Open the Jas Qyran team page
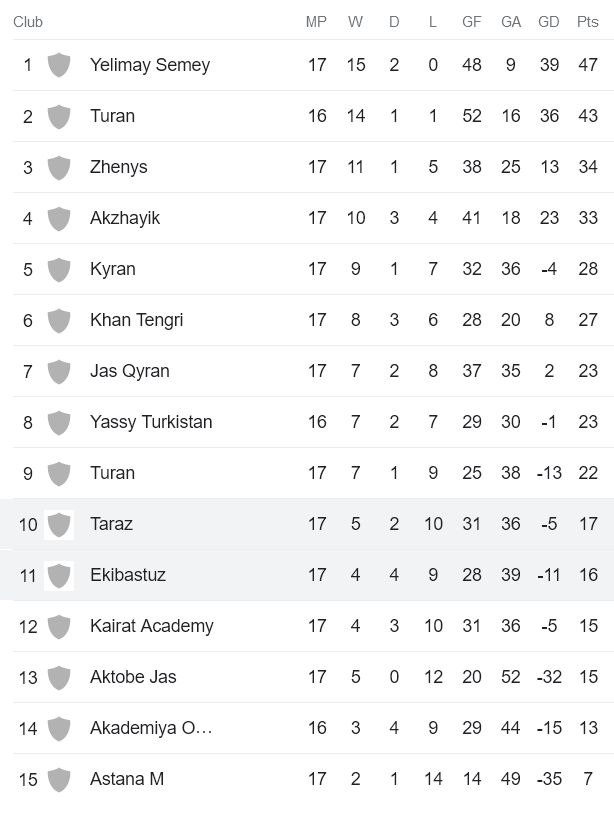Image resolution: width=614 pixels, height=817 pixels. (x=131, y=371)
